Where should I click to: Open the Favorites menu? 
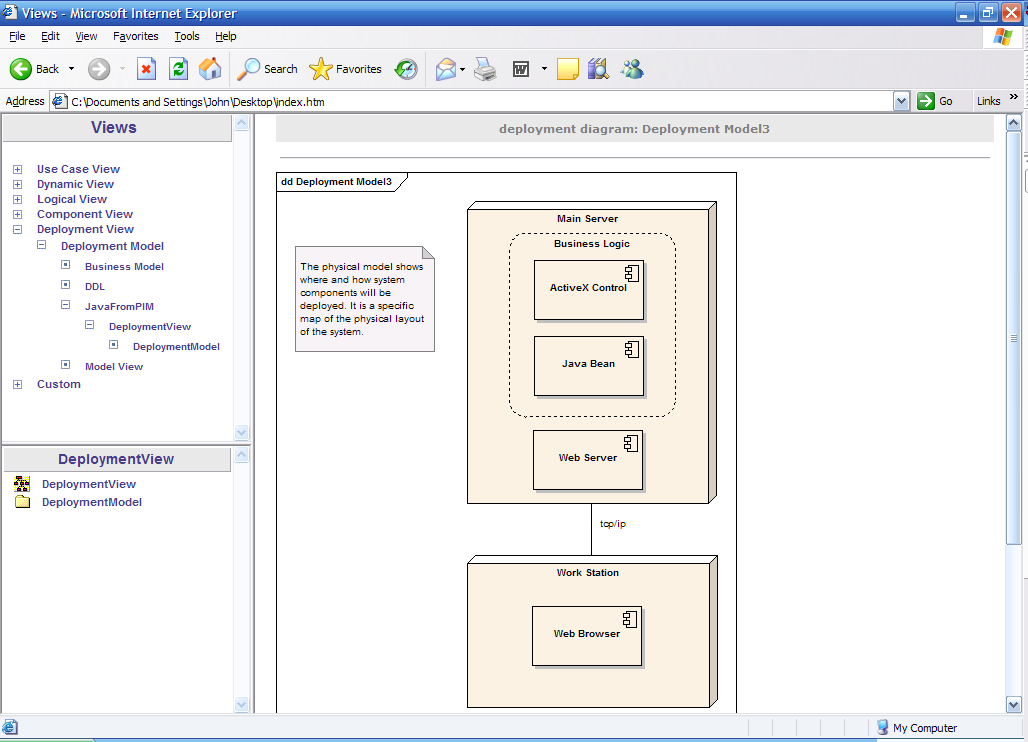[136, 36]
